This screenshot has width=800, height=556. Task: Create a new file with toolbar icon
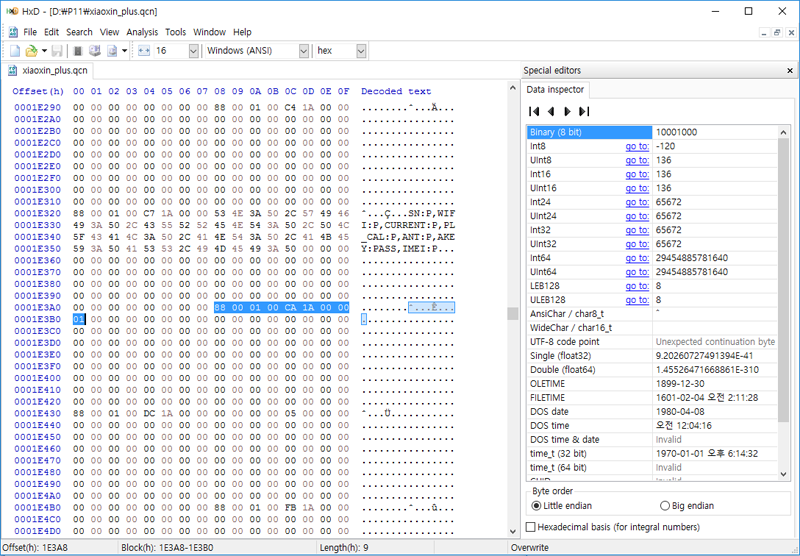tap(15, 50)
